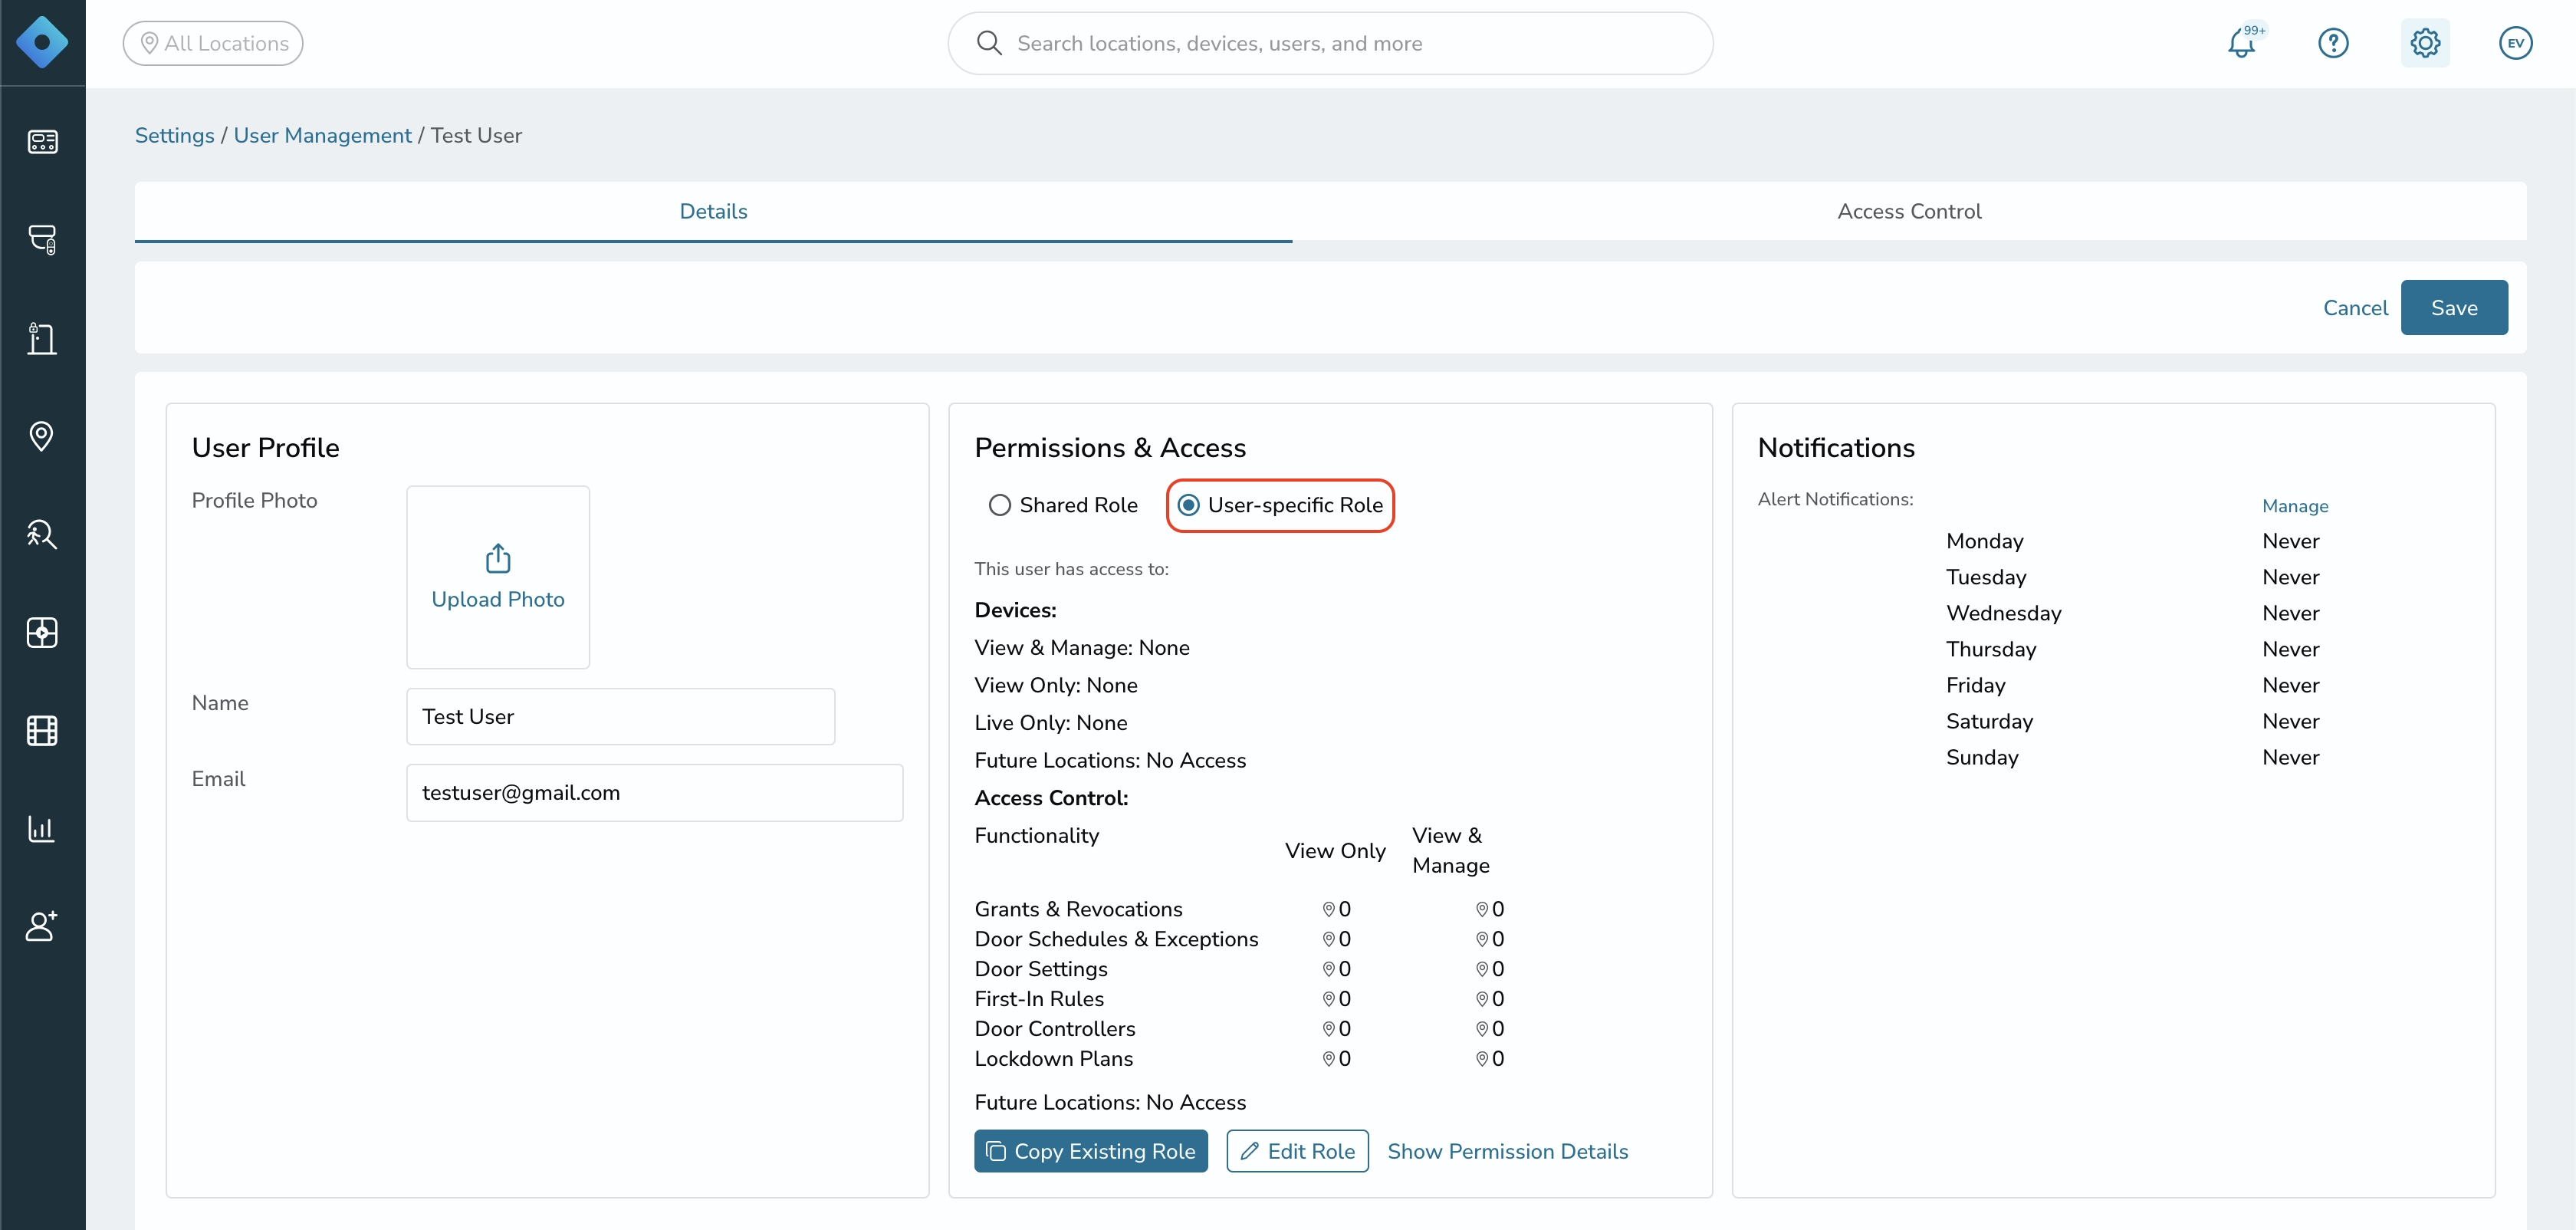The image size is (2576, 1230).
Task: Select the User-specific Role radio button
Action: (x=1188, y=505)
